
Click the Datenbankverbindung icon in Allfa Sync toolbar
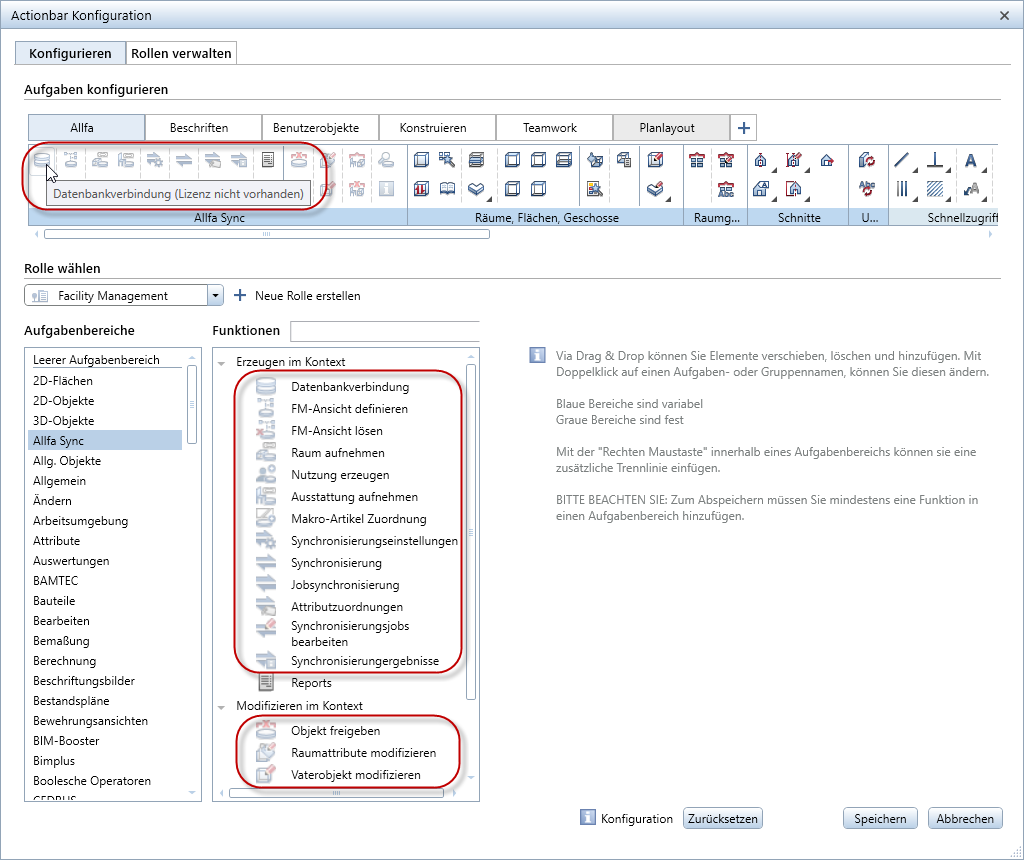pos(42,160)
